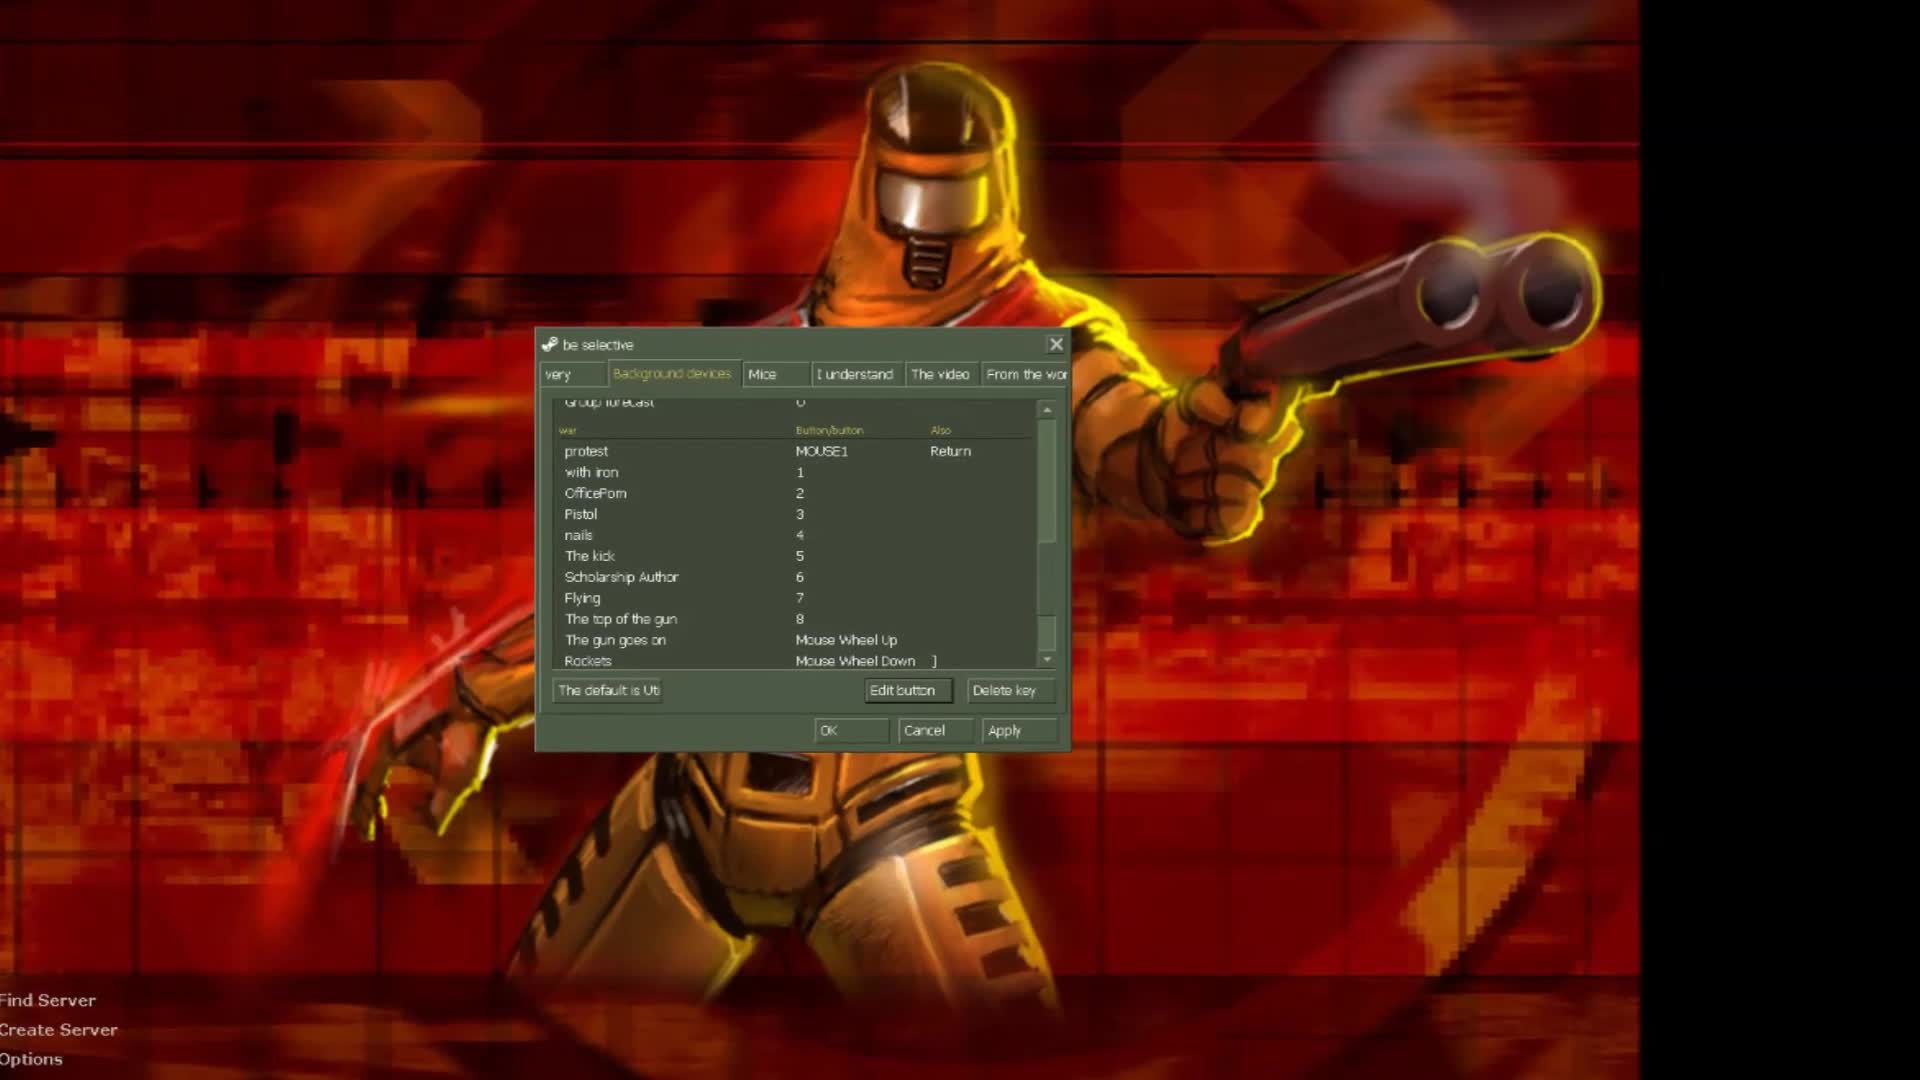Select the 'Rockets' binding row
Viewport: 1920px width, 1080px height.
(796, 660)
